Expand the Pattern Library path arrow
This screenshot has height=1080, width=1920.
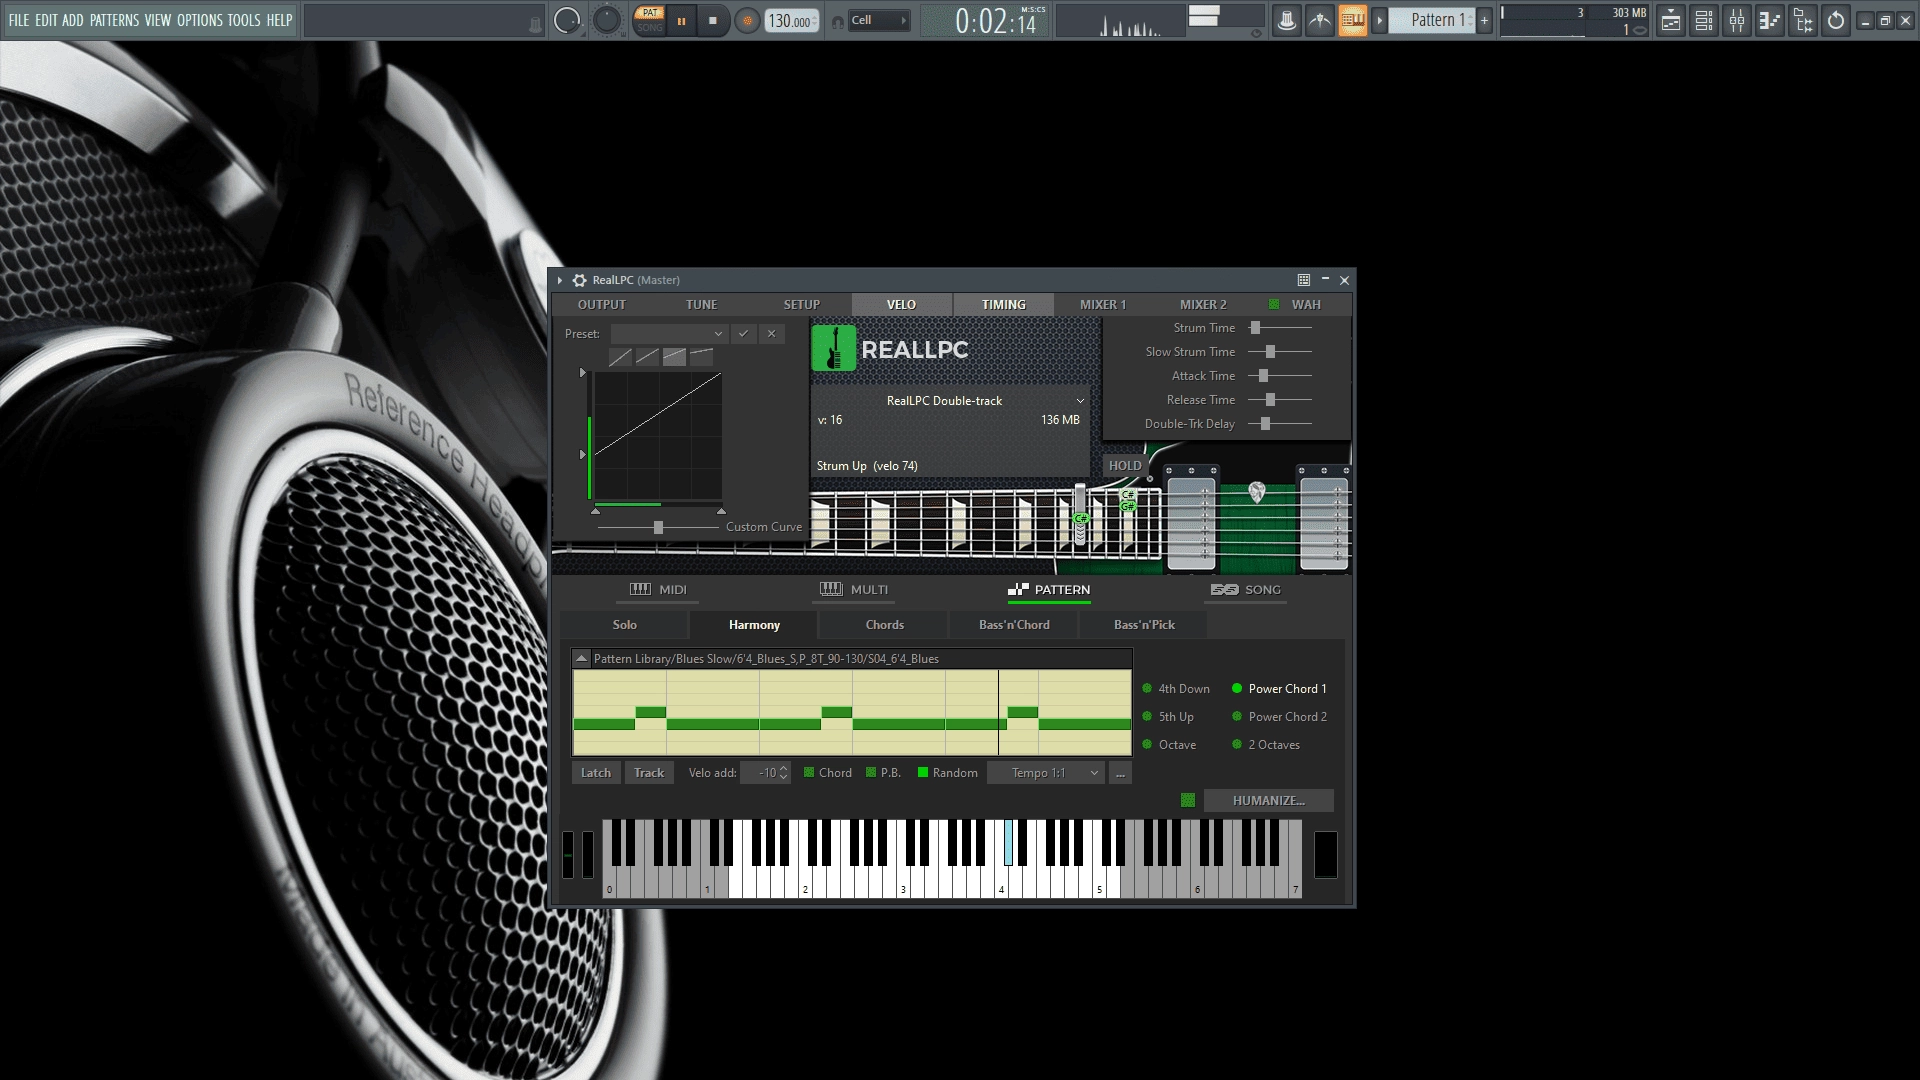coord(581,658)
